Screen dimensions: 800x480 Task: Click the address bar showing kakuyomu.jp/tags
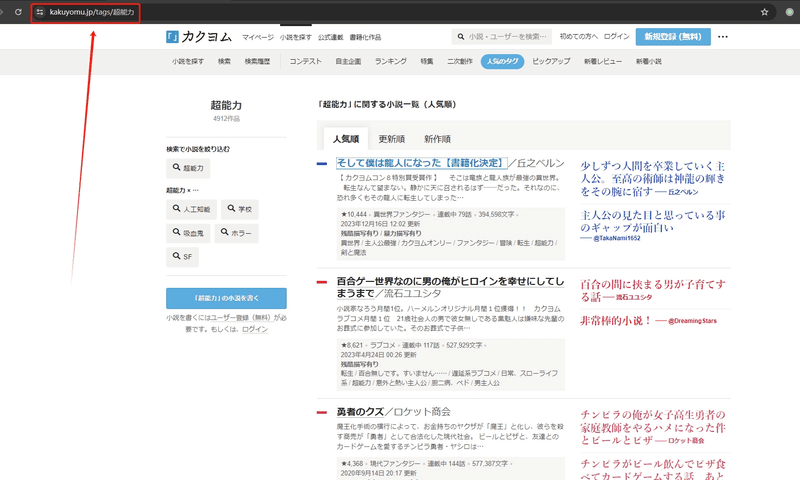click(92, 12)
